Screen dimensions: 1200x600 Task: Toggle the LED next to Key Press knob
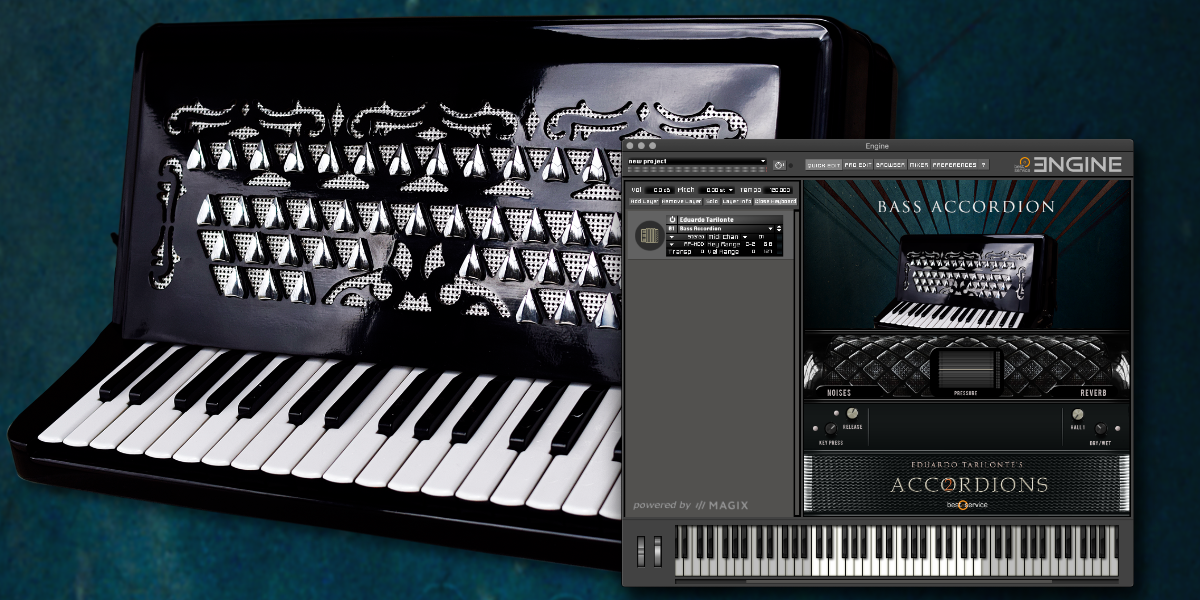815,429
